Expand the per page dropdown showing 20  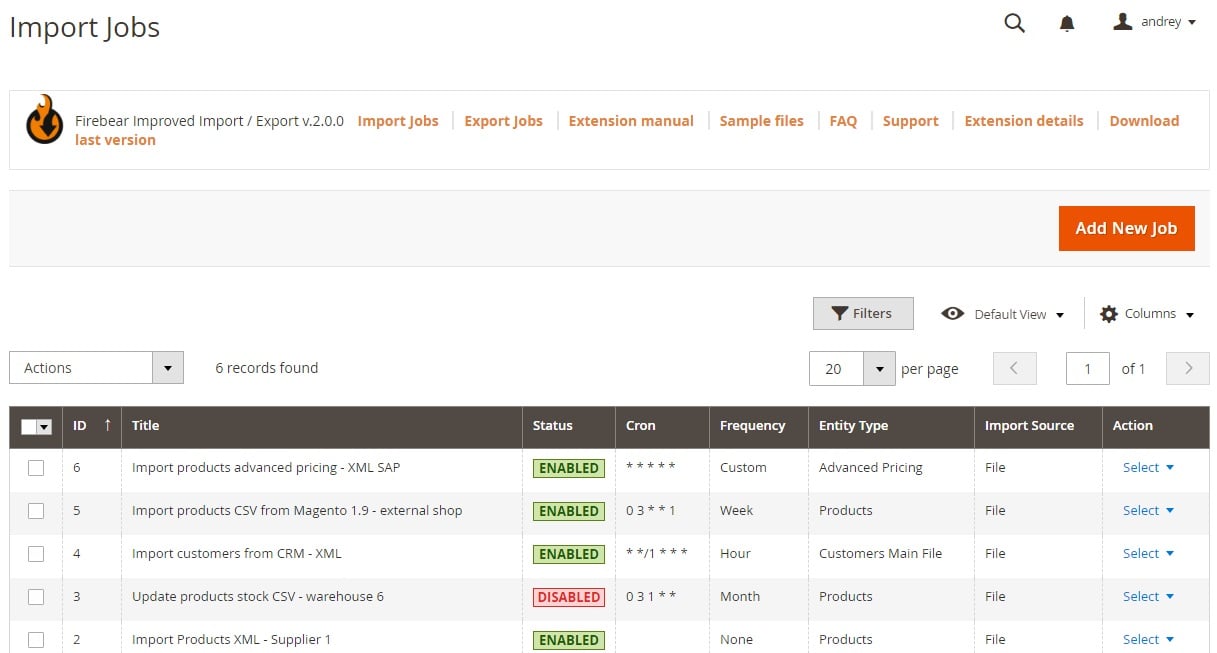coord(851,368)
